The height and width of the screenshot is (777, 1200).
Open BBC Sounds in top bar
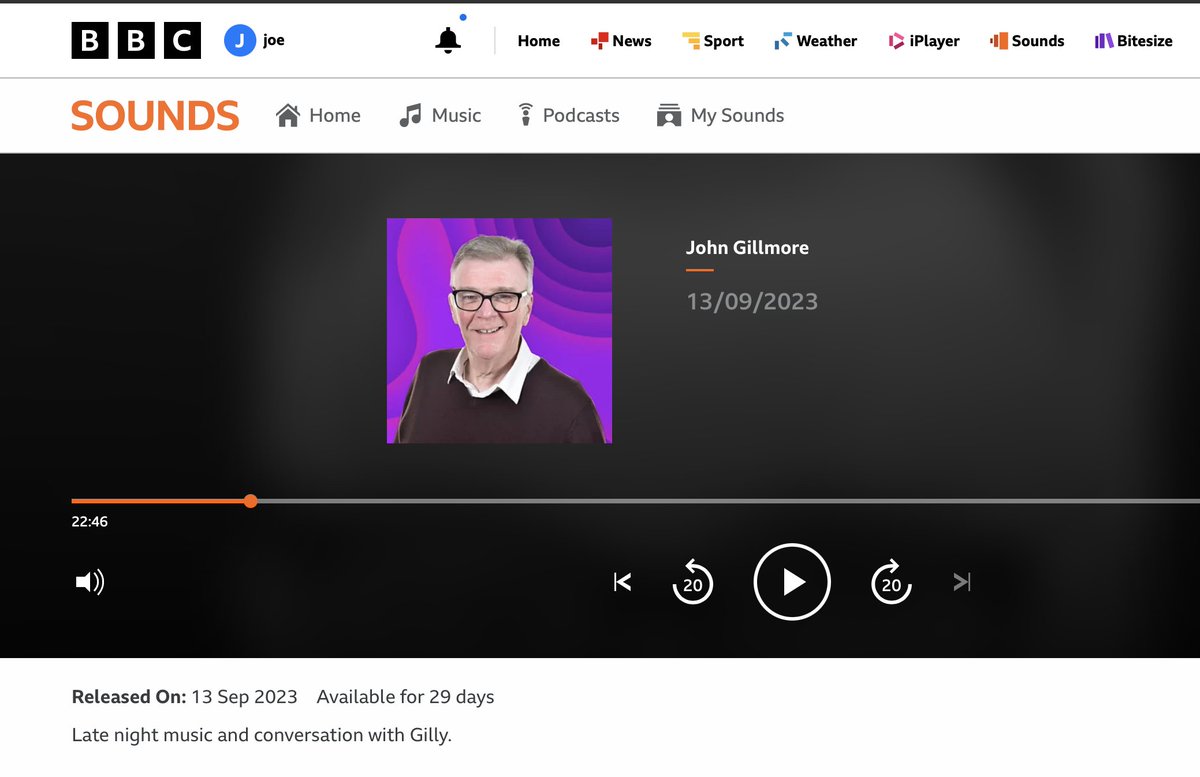1027,41
